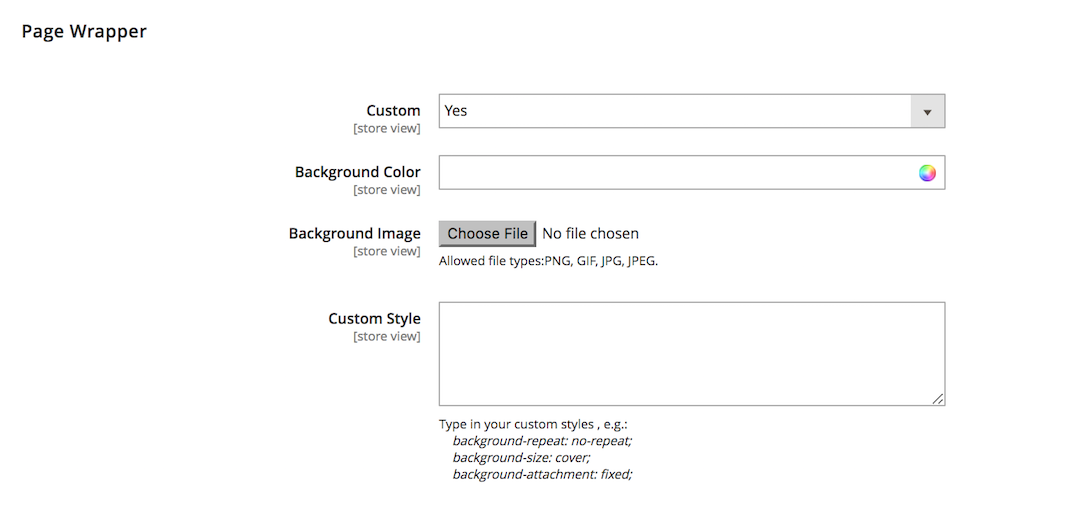Click the Custom Style label
Screen dimensions: 1077x511
(374, 319)
